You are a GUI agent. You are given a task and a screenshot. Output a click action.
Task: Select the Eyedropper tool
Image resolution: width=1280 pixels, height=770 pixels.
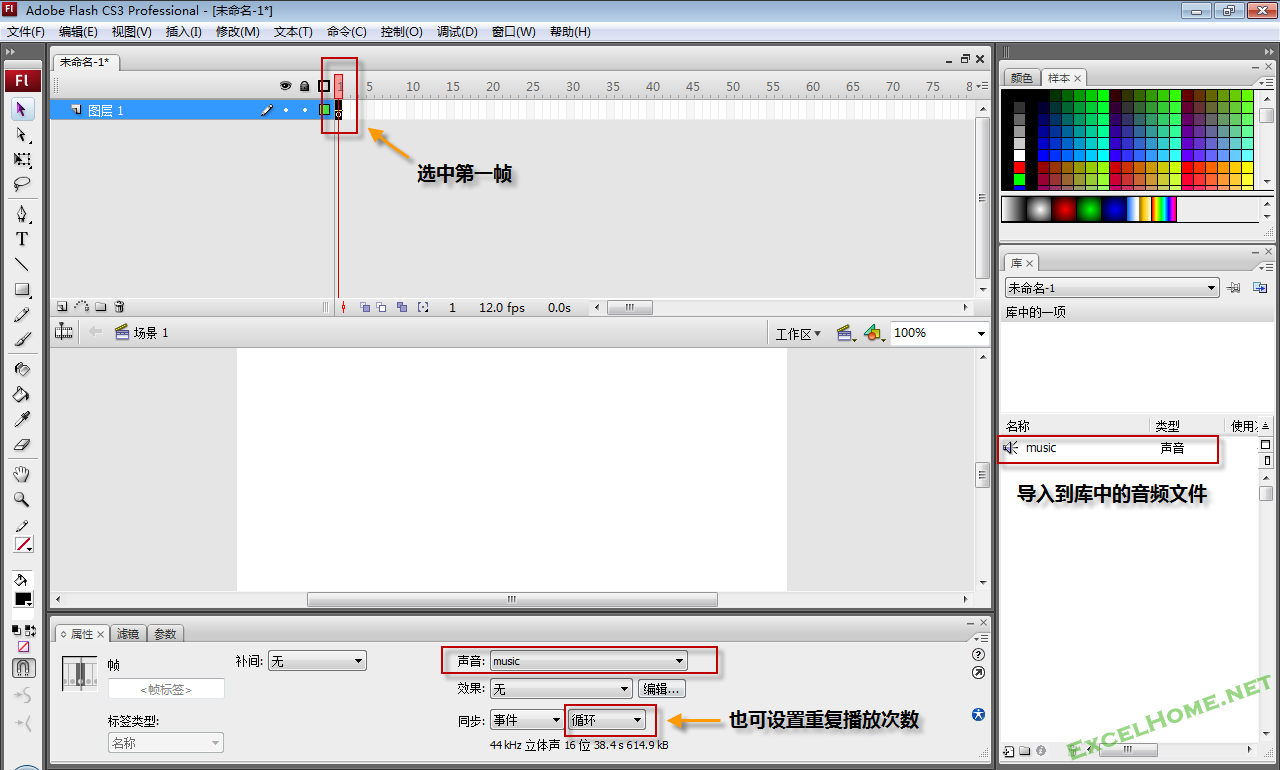coord(22,419)
